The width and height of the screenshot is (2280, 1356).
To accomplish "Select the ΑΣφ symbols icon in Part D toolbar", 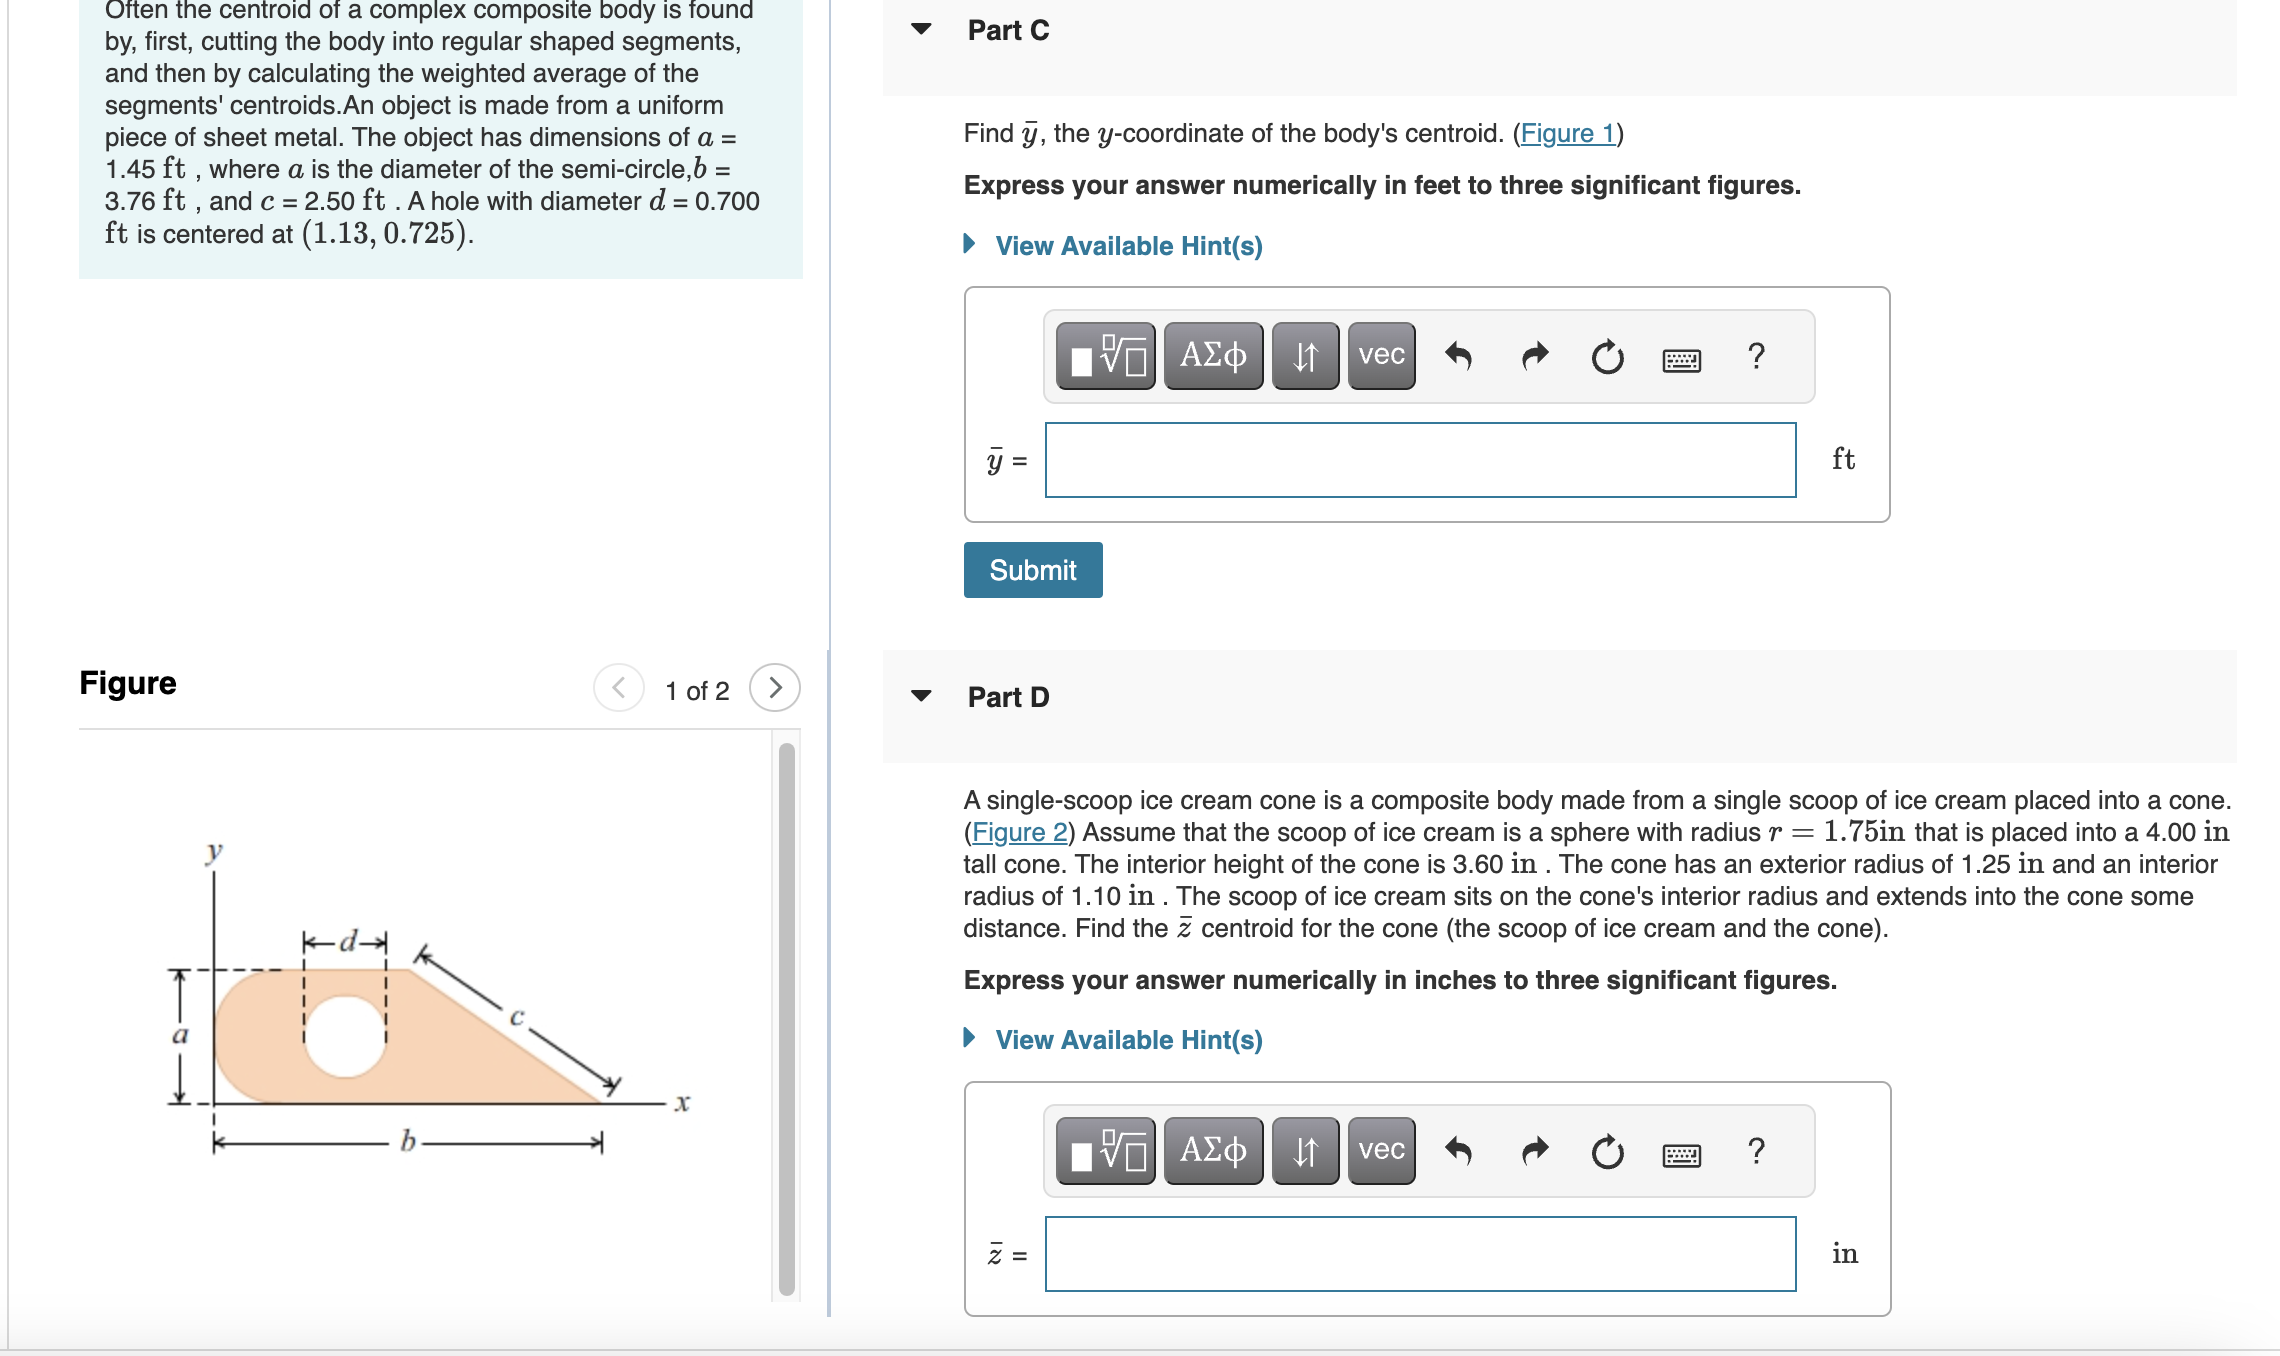I will pyautogui.click(x=1212, y=1151).
